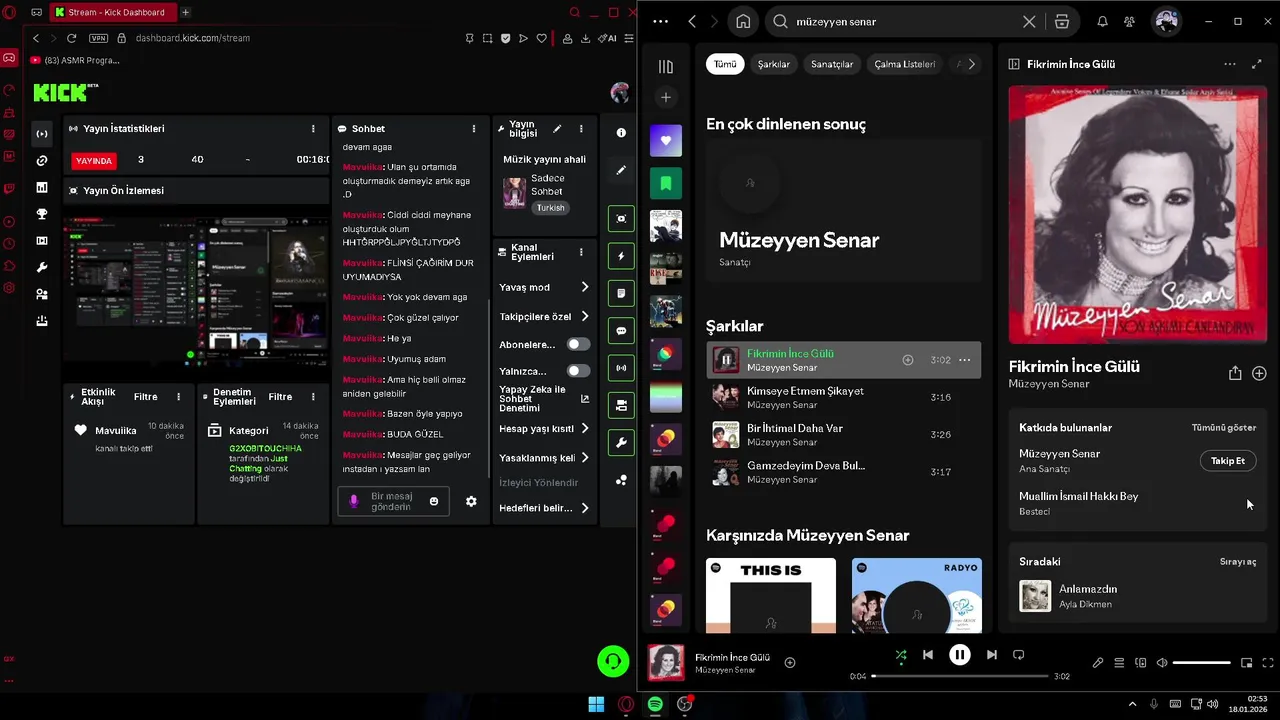This screenshot has width=1280, height=720.
Task: Add current song to Liked Songs in player bar
Action: tap(790, 662)
